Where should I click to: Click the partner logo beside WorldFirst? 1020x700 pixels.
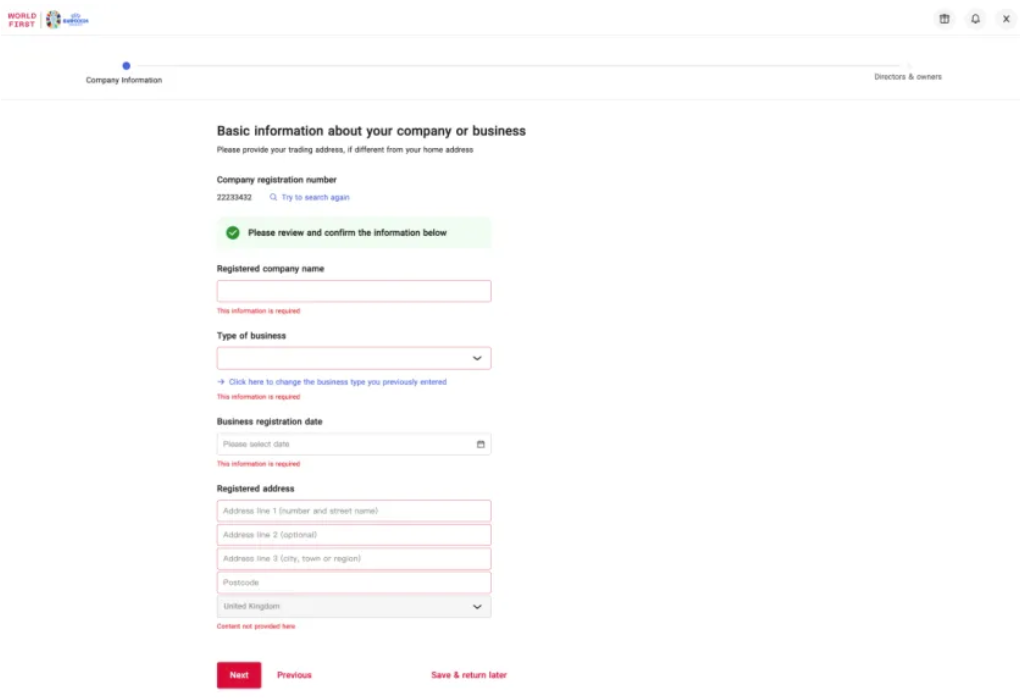tap(68, 19)
